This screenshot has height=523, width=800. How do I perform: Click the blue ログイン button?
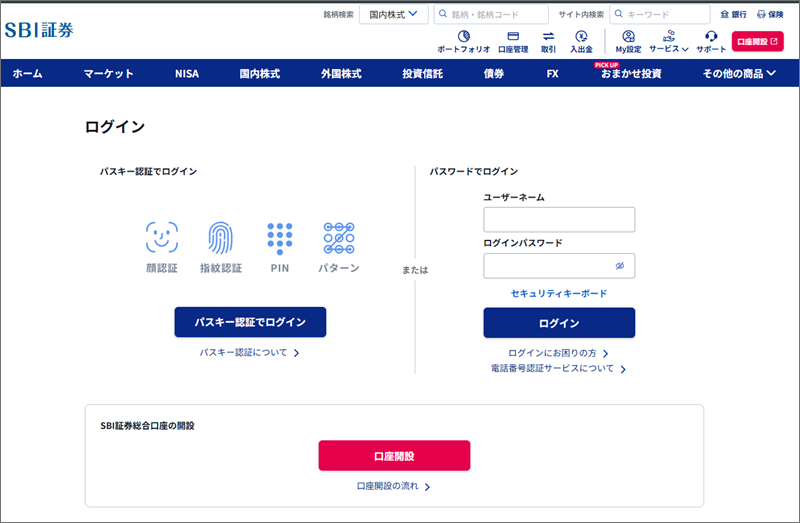pyautogui.click(x=559, y=322)
